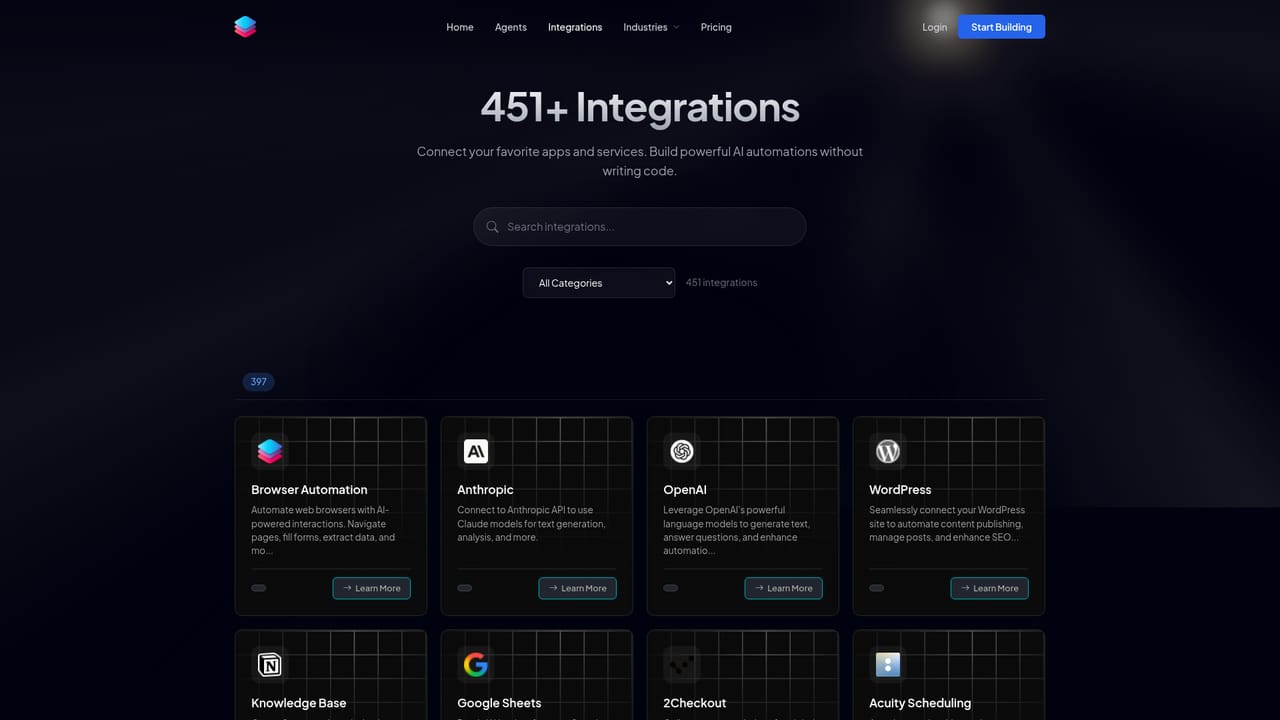
Task: Click the Google Sheets logo icon
Action: (476, 665)
